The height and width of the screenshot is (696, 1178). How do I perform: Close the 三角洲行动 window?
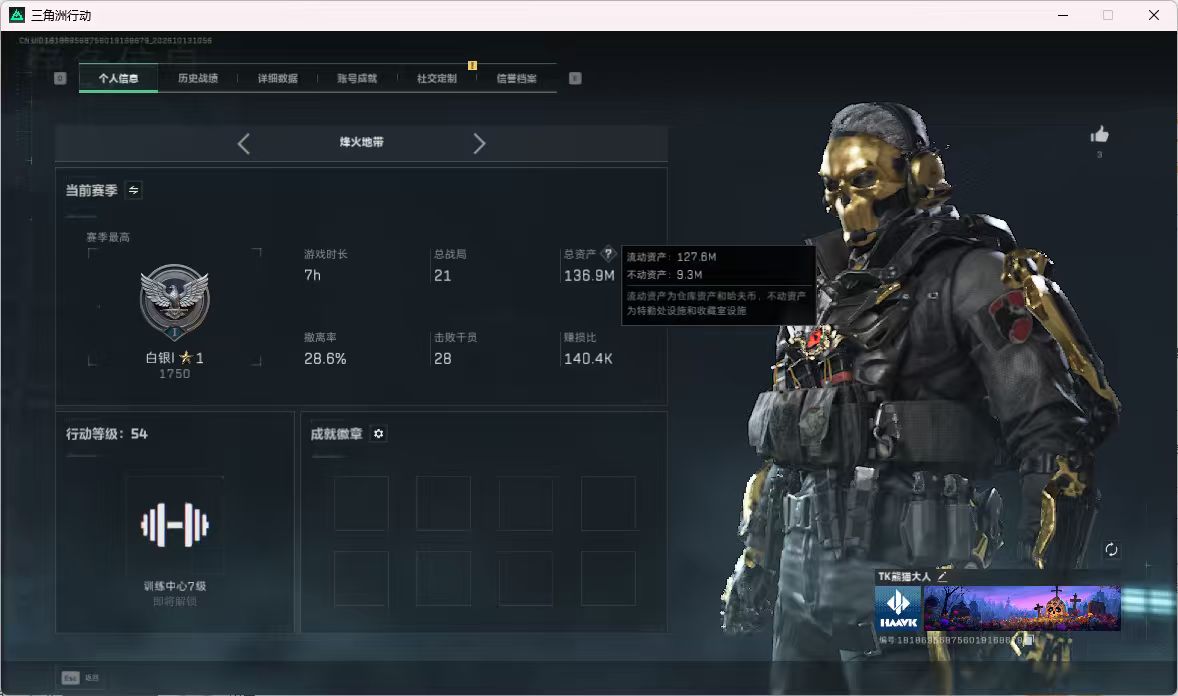[1154, 15]
